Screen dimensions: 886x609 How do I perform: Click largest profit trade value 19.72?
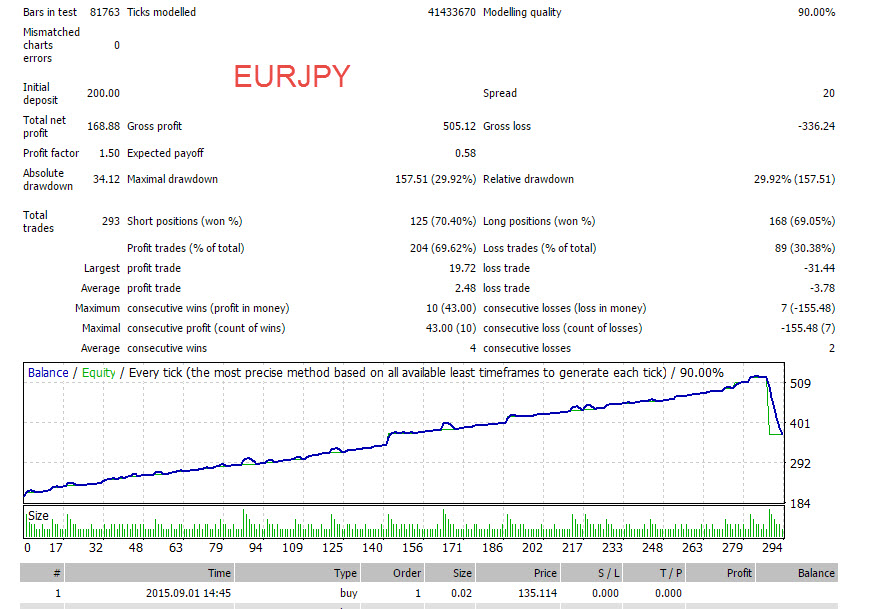coord(462,268)
